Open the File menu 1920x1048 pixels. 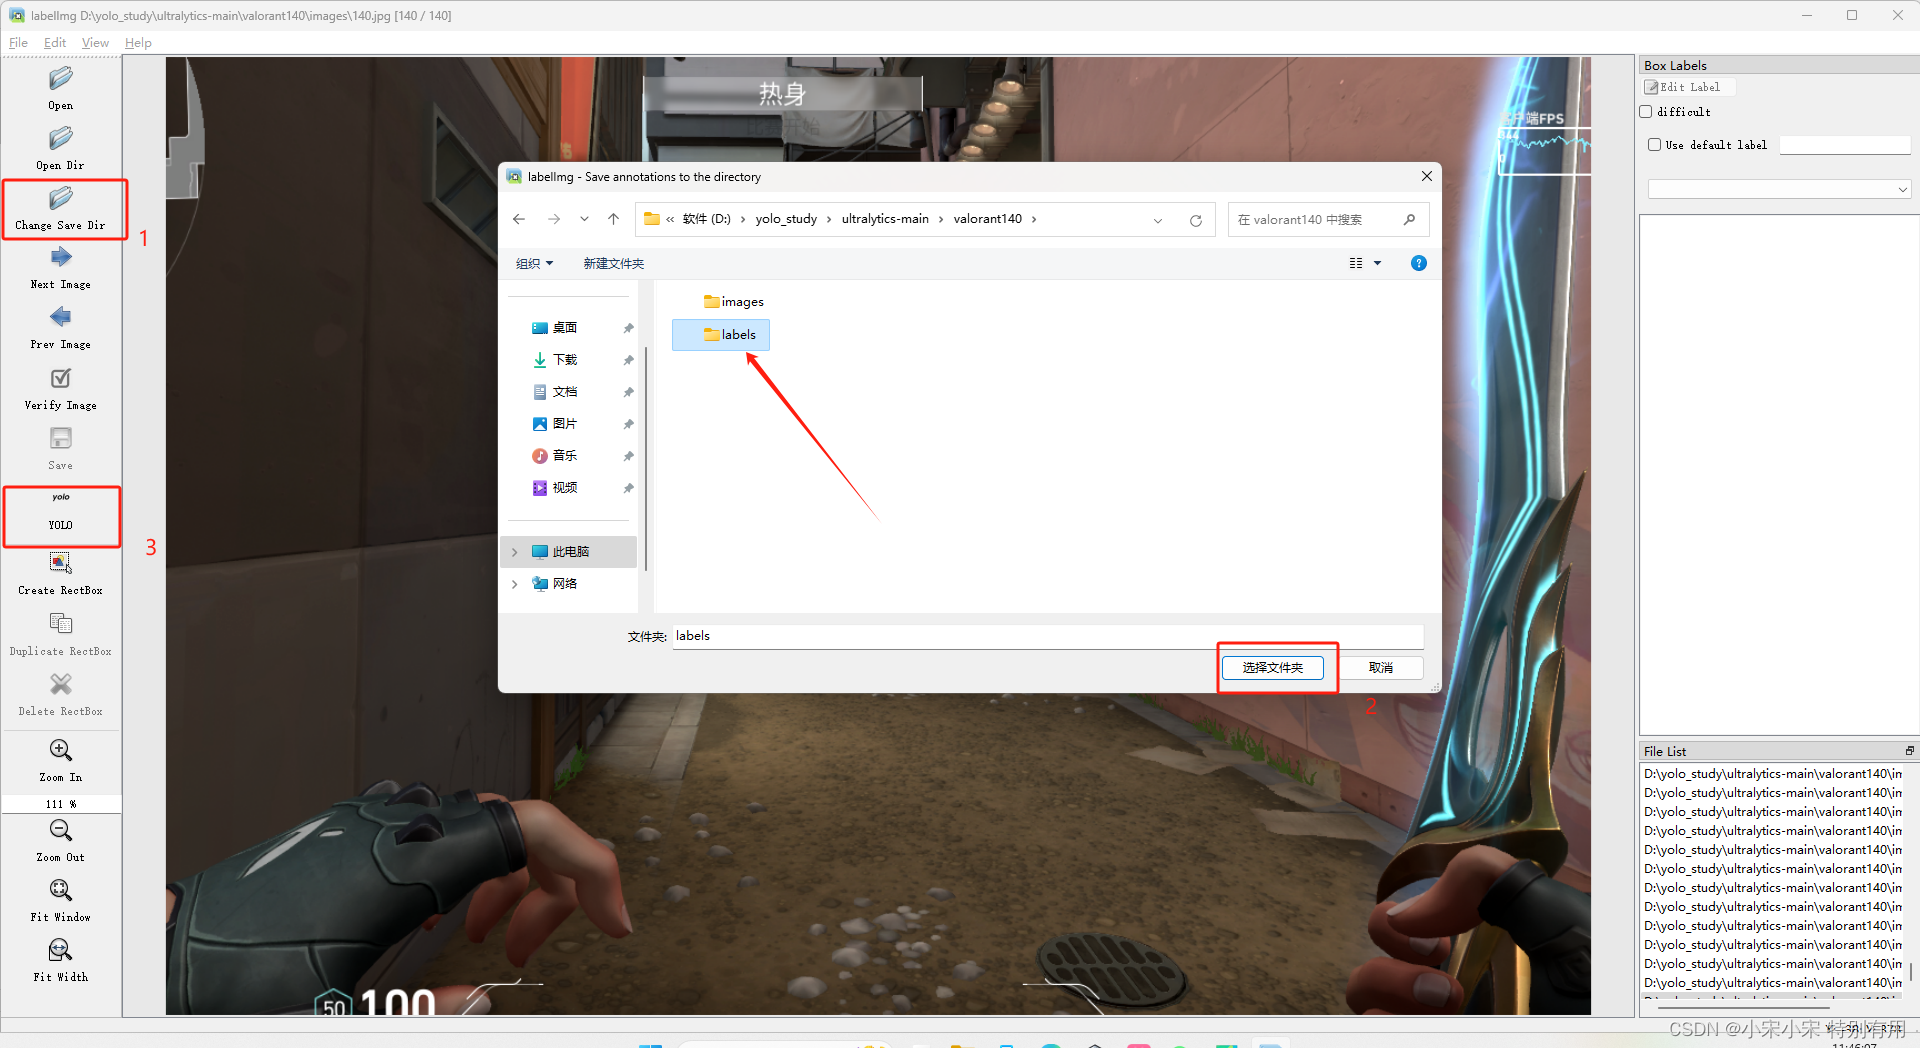(x=18, y=43)
